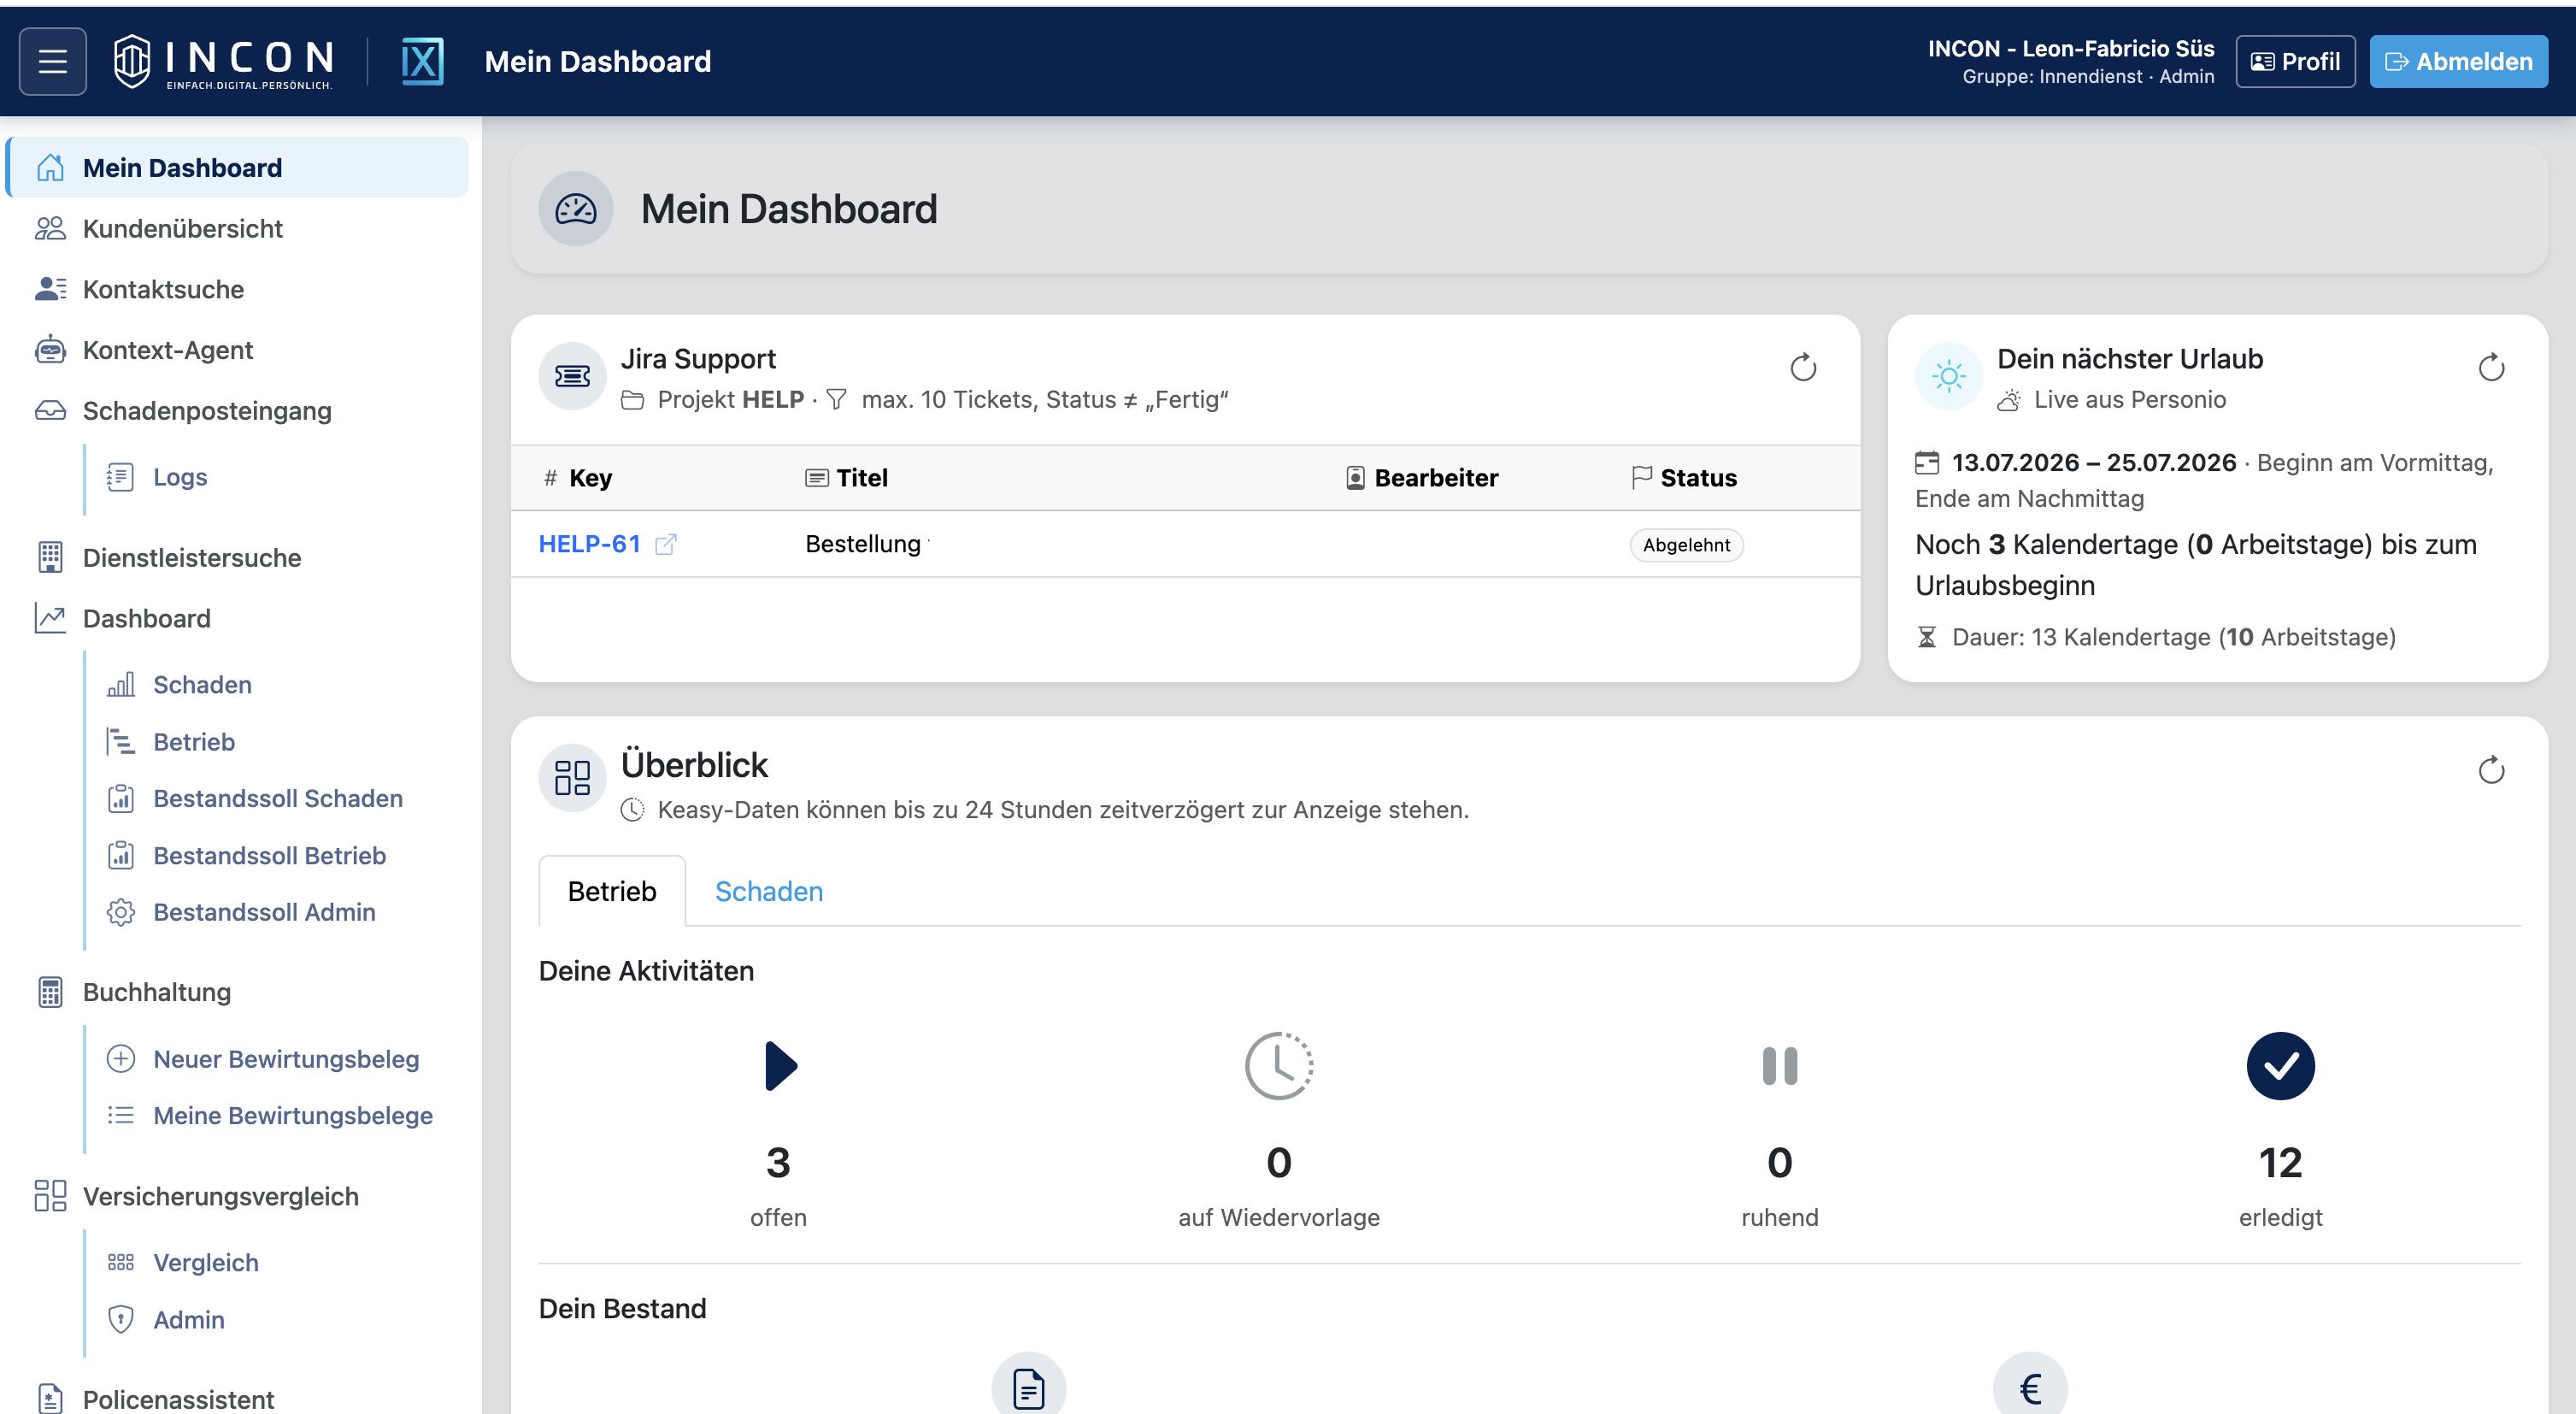This screenshot has width=2576, height=1414.
Task: Click the Status column header
Action: tap(1685, 478)
